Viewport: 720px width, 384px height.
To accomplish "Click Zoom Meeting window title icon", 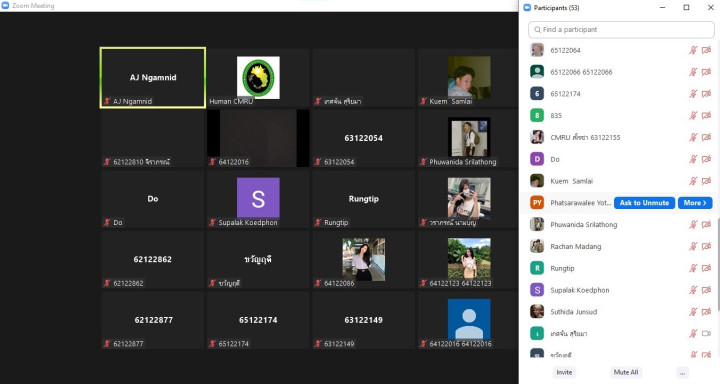I will [x=6, y=6].
